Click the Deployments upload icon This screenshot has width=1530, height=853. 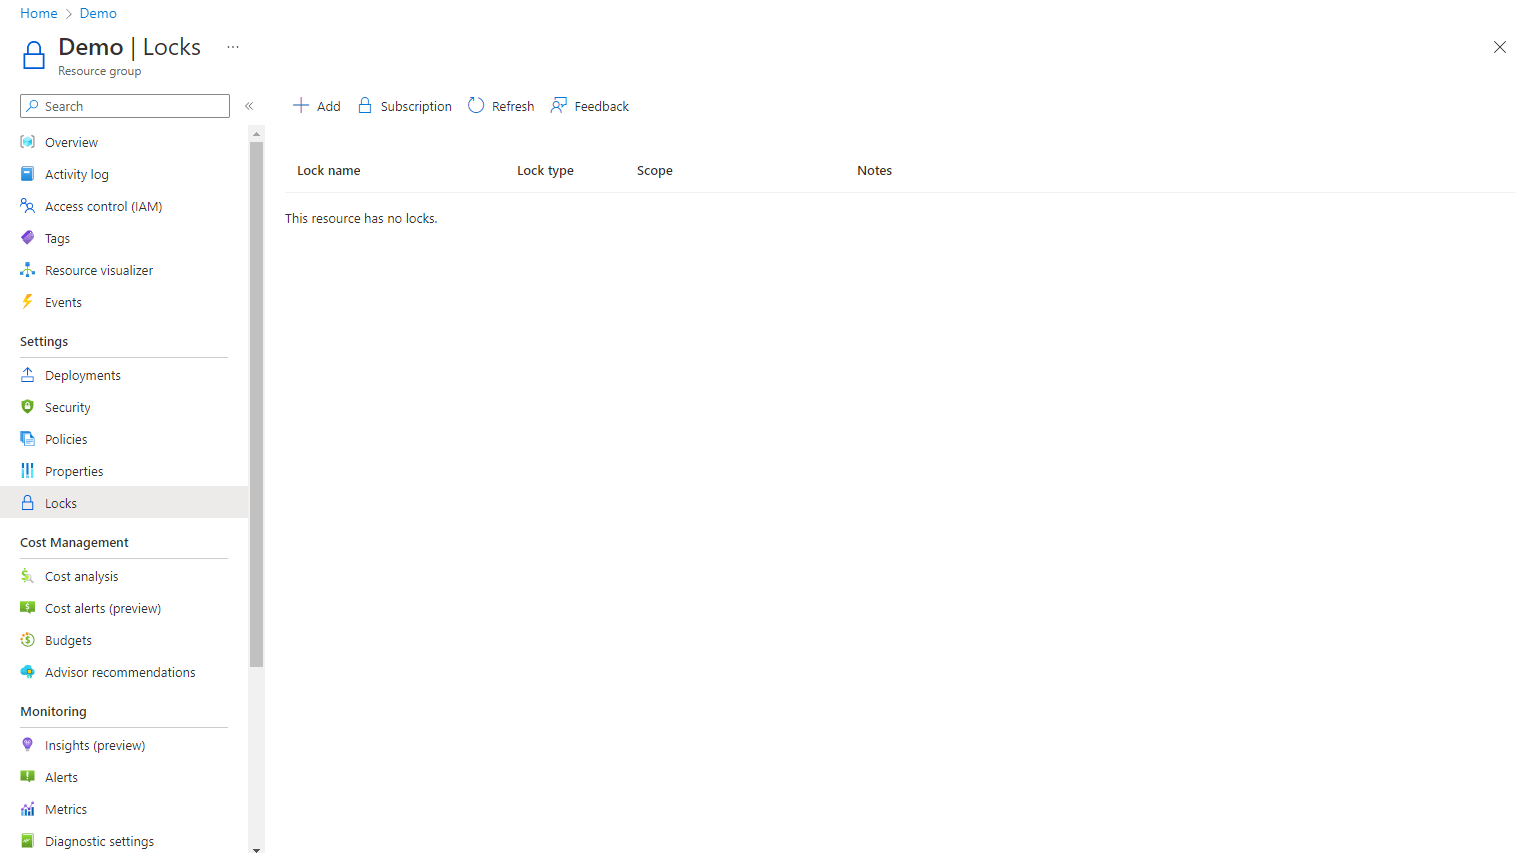[x=28, y=375]
